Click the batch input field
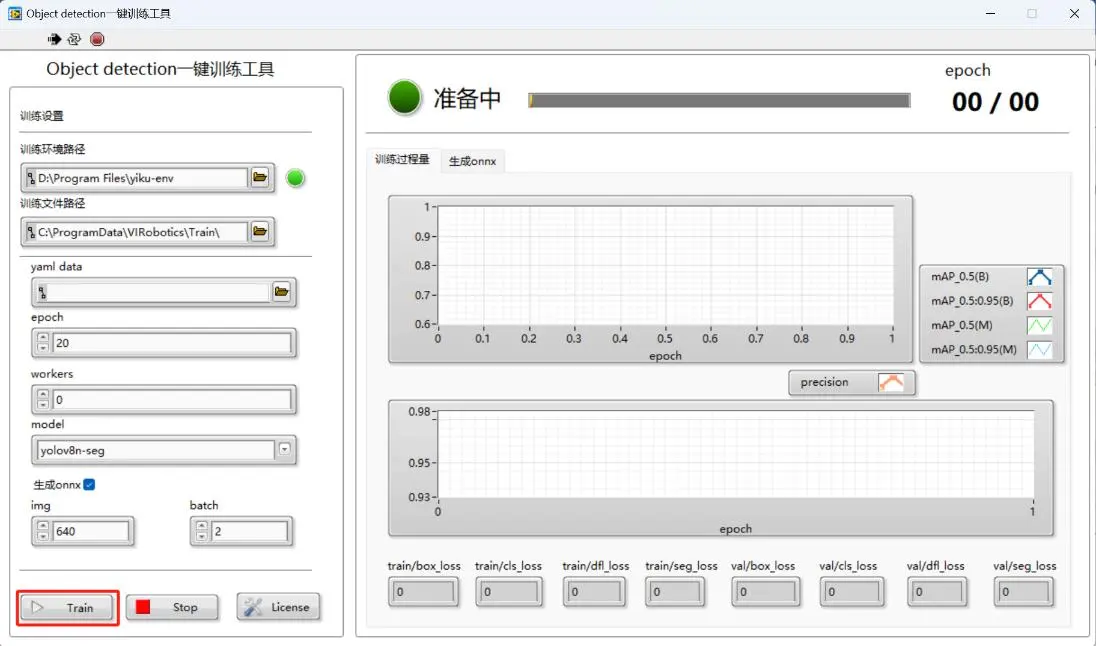Image resolution: width=1096 pixels, height=646 pixels. pos(250,531)
